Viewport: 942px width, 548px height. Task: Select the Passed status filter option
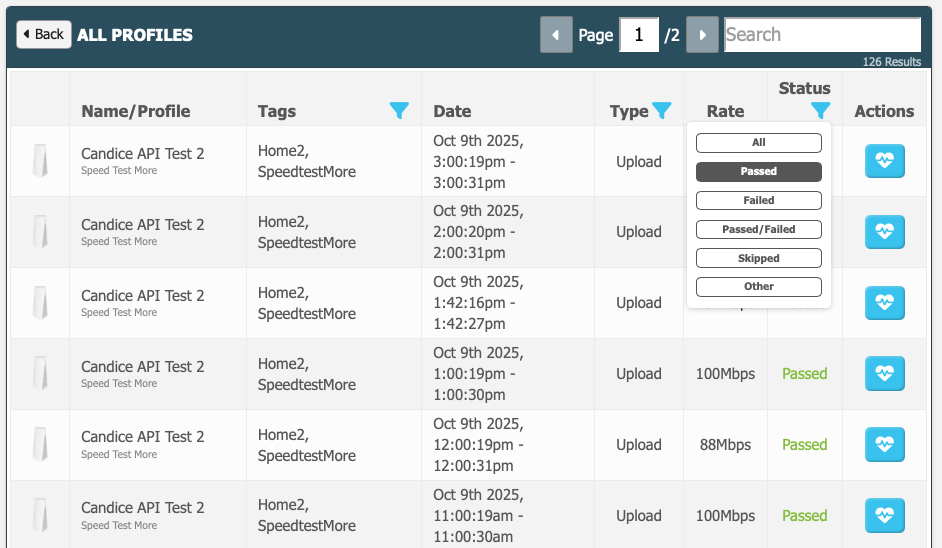(x=758, y=172)
